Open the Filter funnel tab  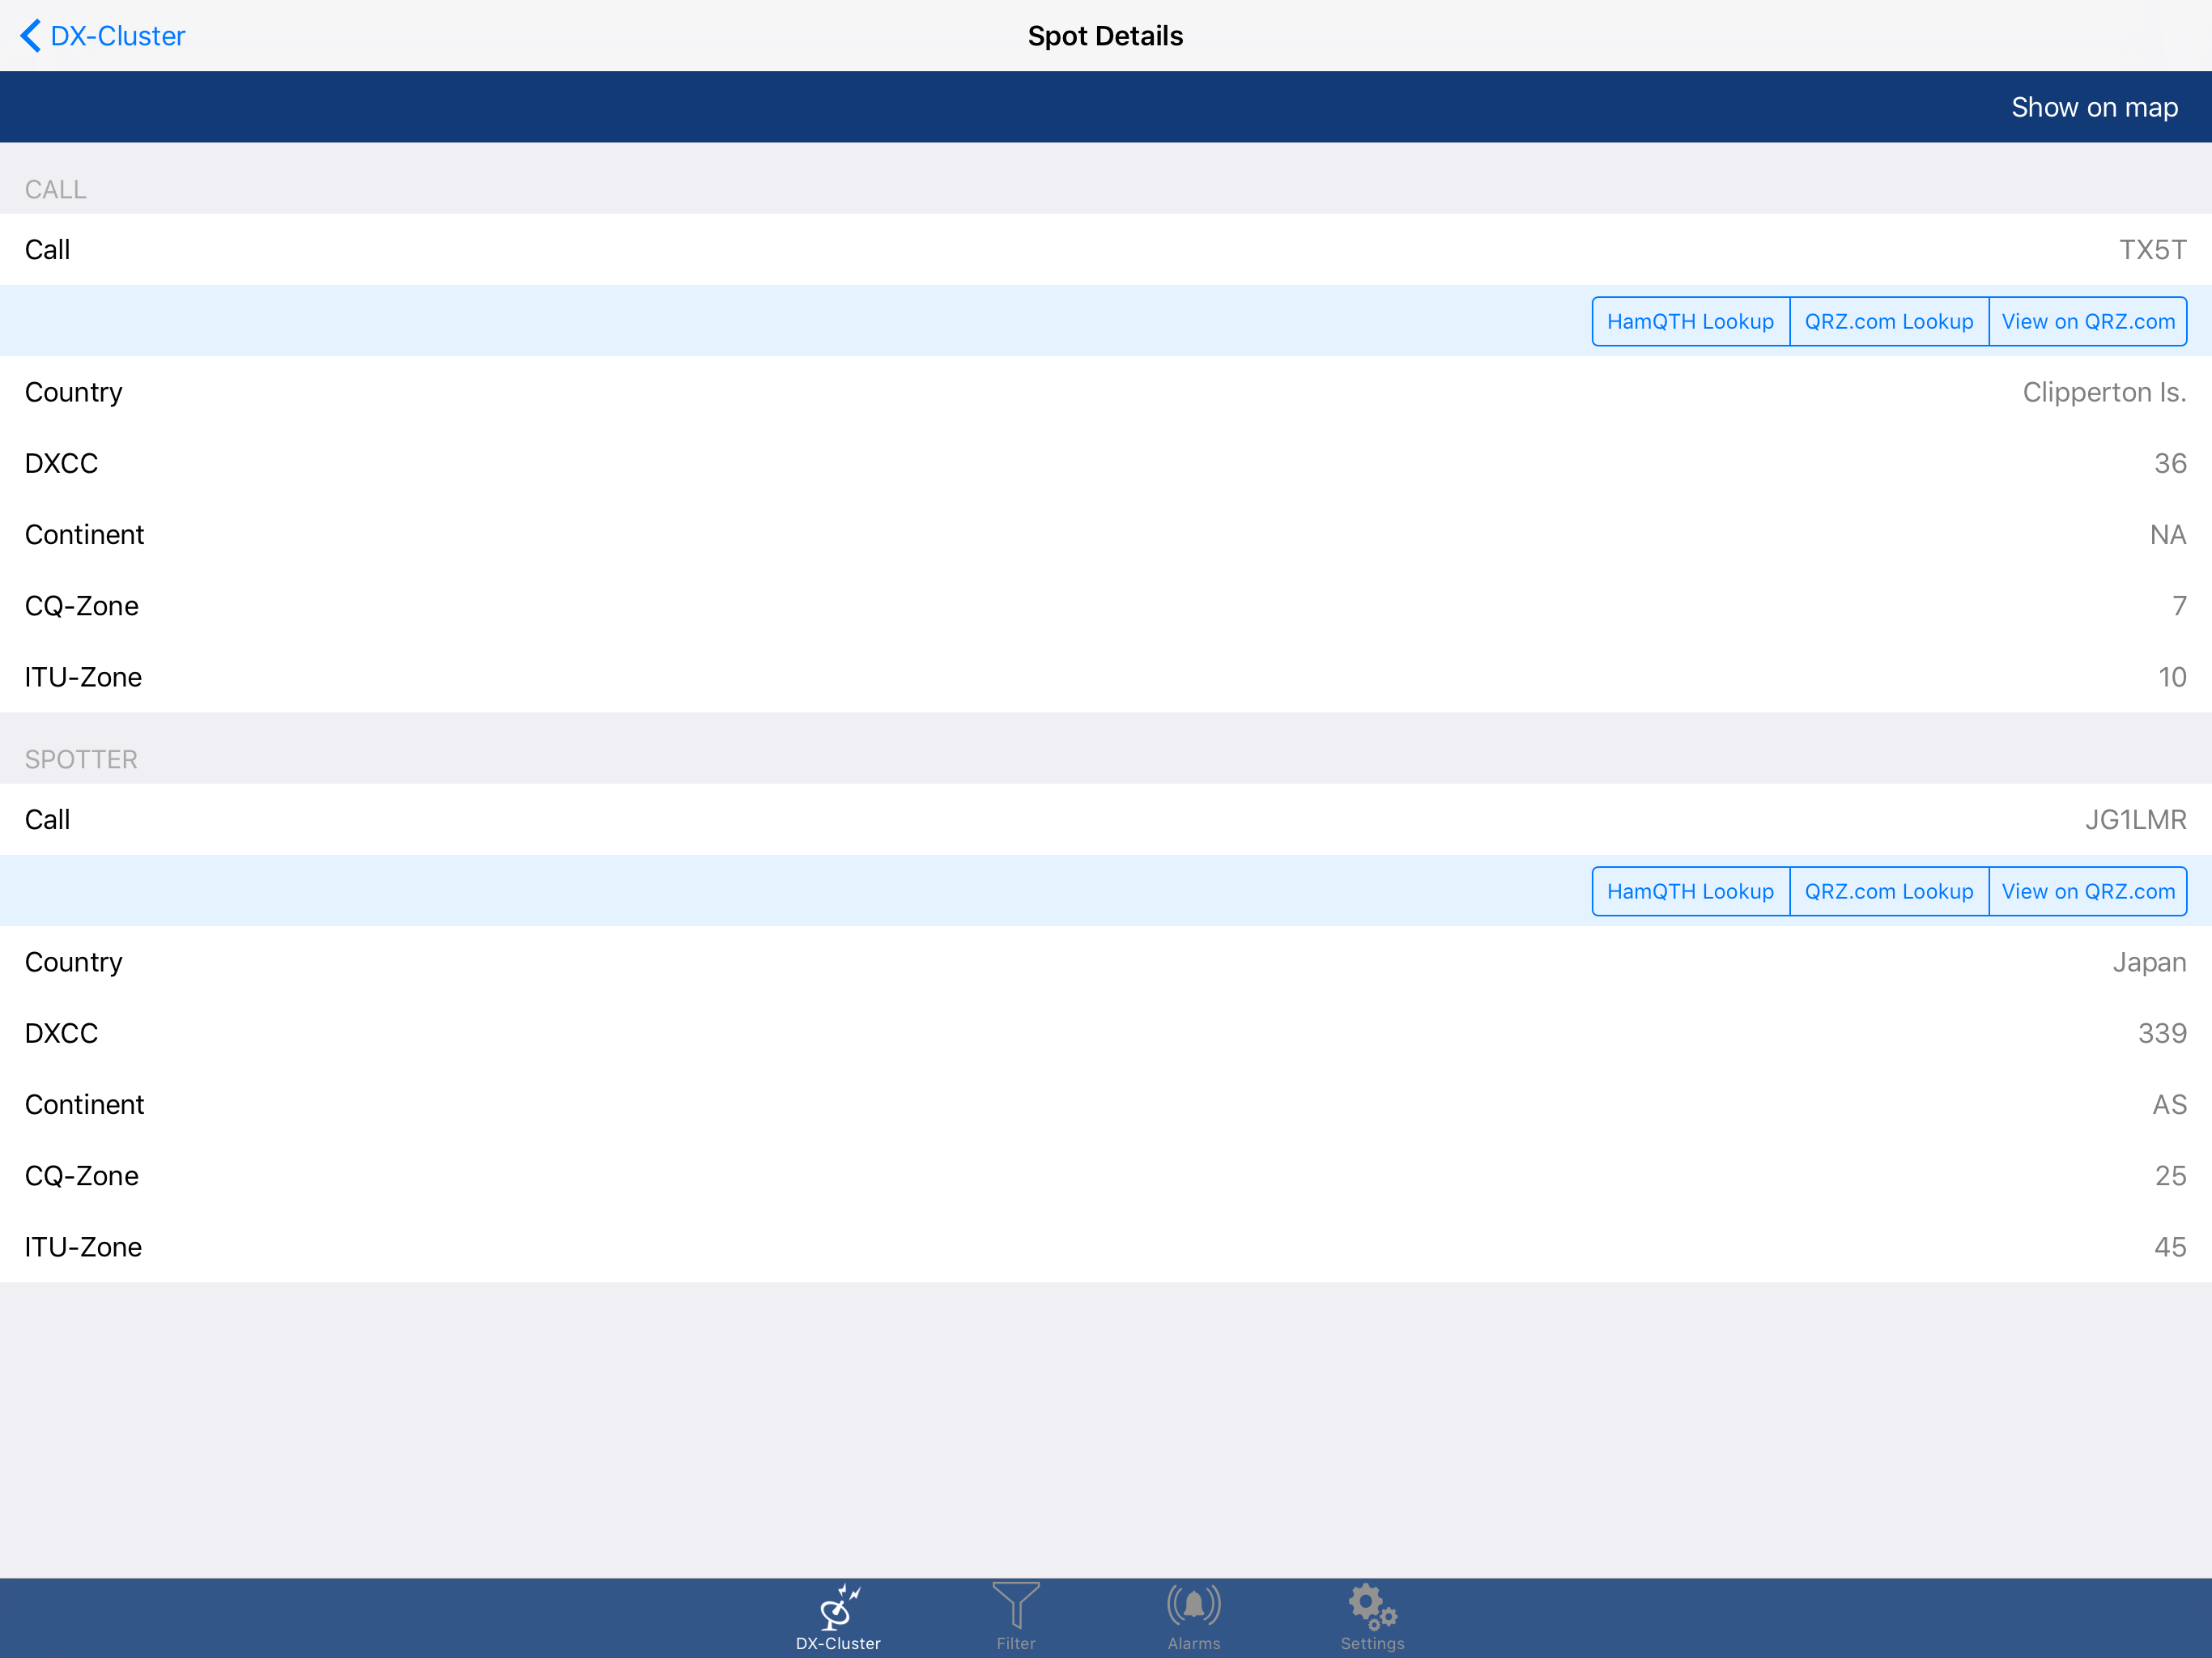(x=1015, y=1606)
